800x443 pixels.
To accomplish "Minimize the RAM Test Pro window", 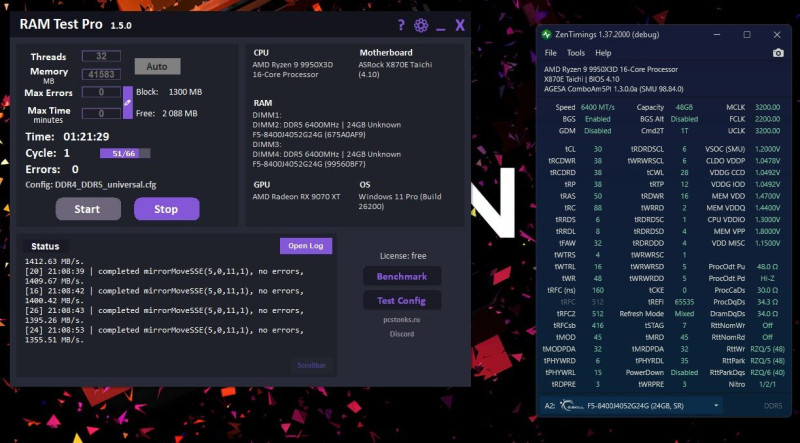I will point(441,29).
